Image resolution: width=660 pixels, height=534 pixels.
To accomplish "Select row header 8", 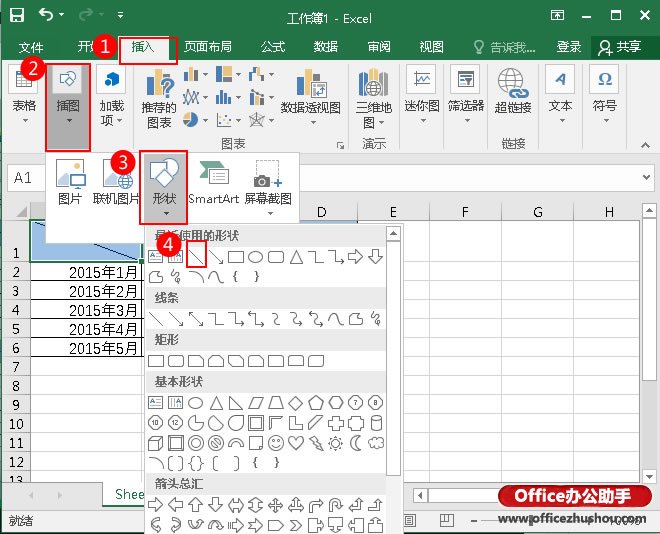I will point(16,386).
